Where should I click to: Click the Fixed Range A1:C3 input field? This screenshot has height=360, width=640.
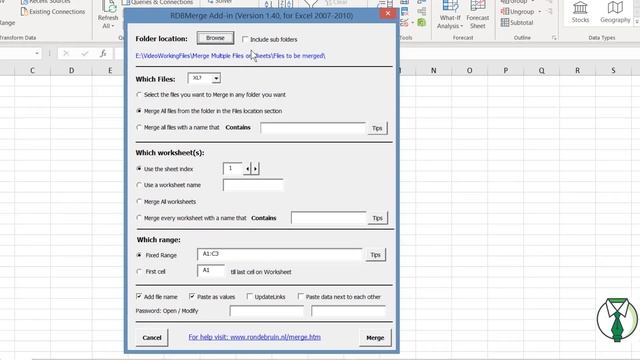pos(279,254)
